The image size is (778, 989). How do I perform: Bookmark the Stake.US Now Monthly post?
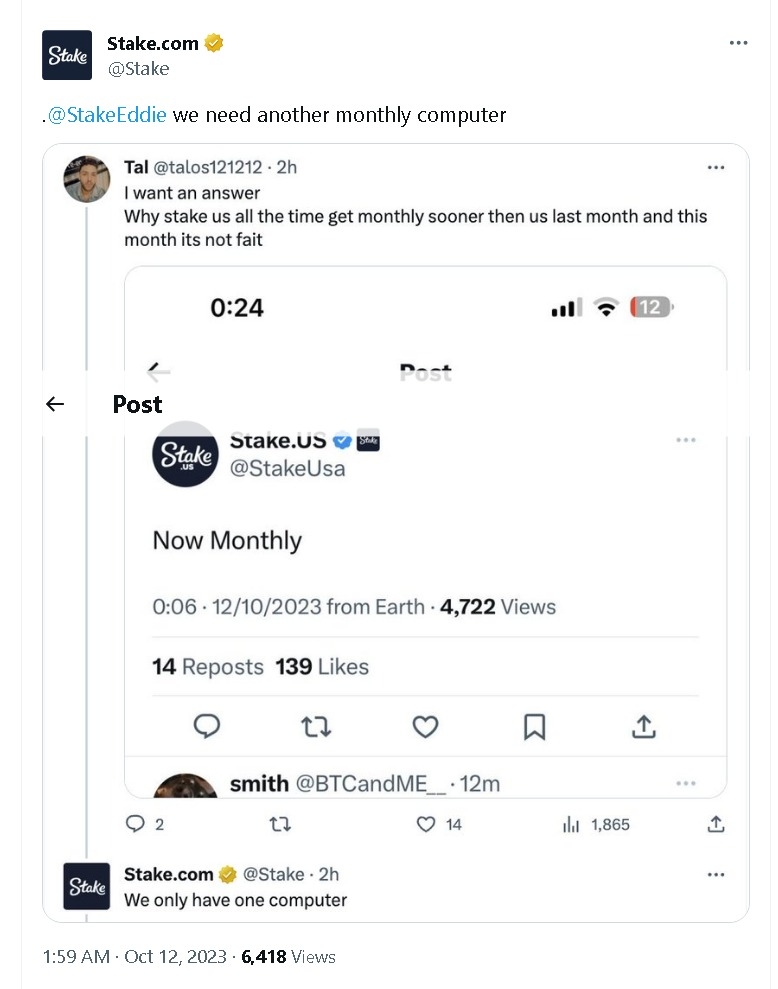[x=534, y=727]
